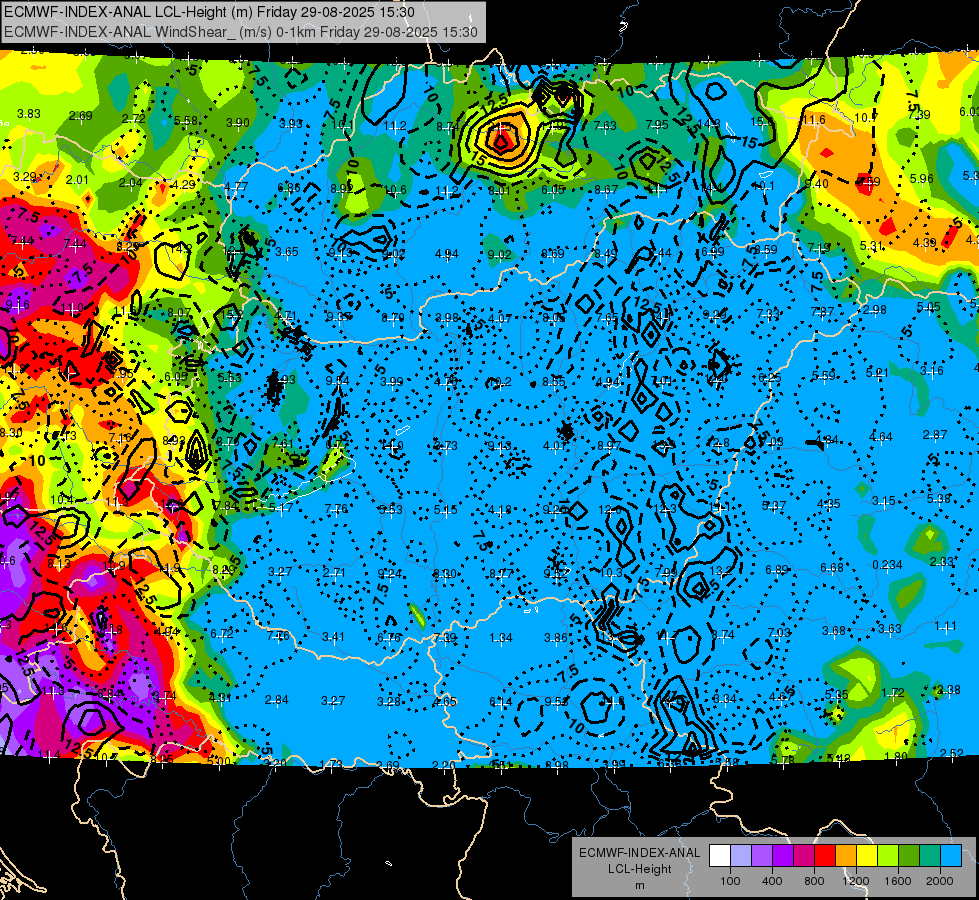Click the map value 3.28

point(388,702)
